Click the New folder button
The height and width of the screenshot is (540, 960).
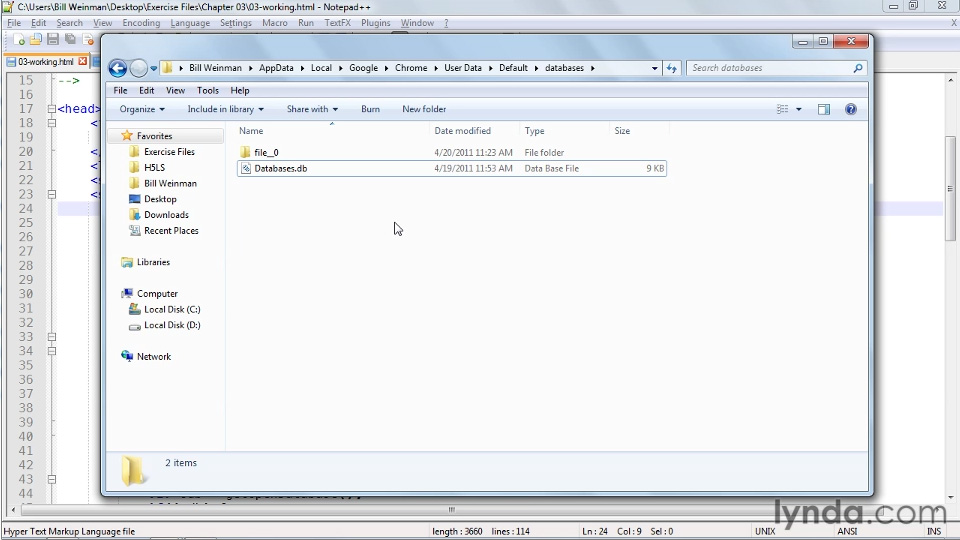424,109
